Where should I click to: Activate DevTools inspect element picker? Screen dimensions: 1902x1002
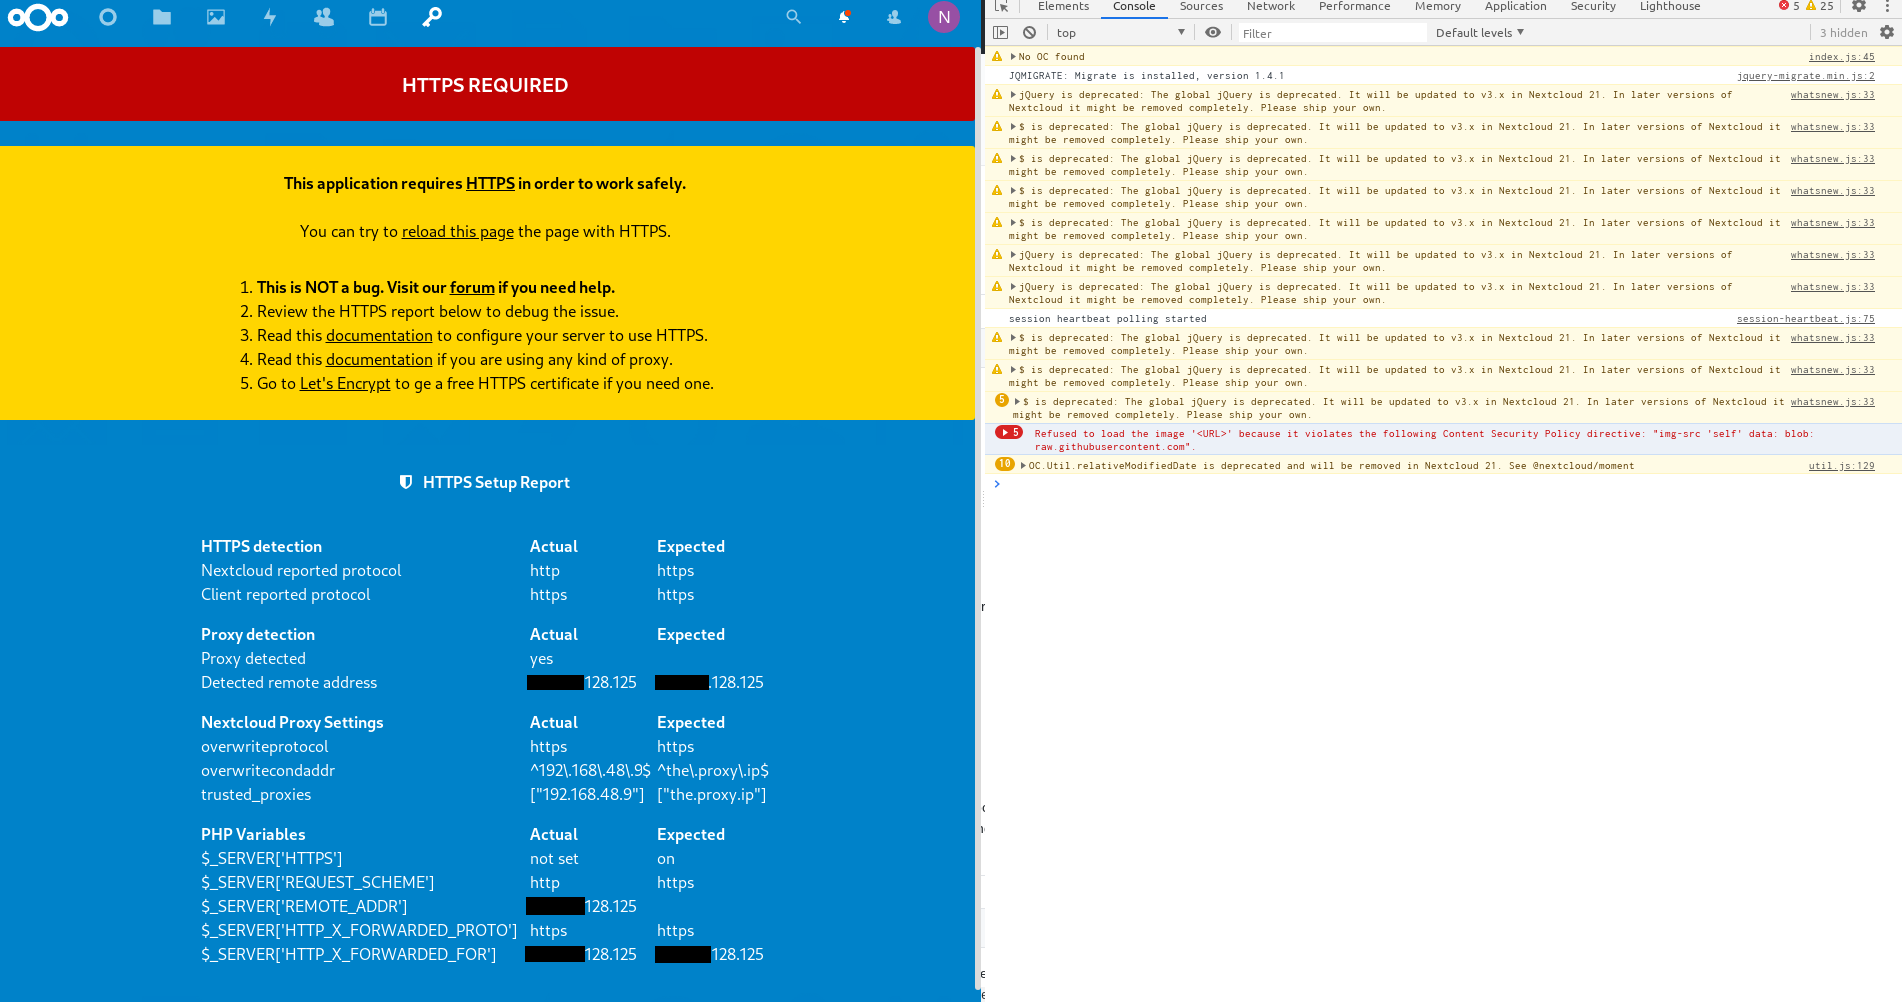point(1001,6)
